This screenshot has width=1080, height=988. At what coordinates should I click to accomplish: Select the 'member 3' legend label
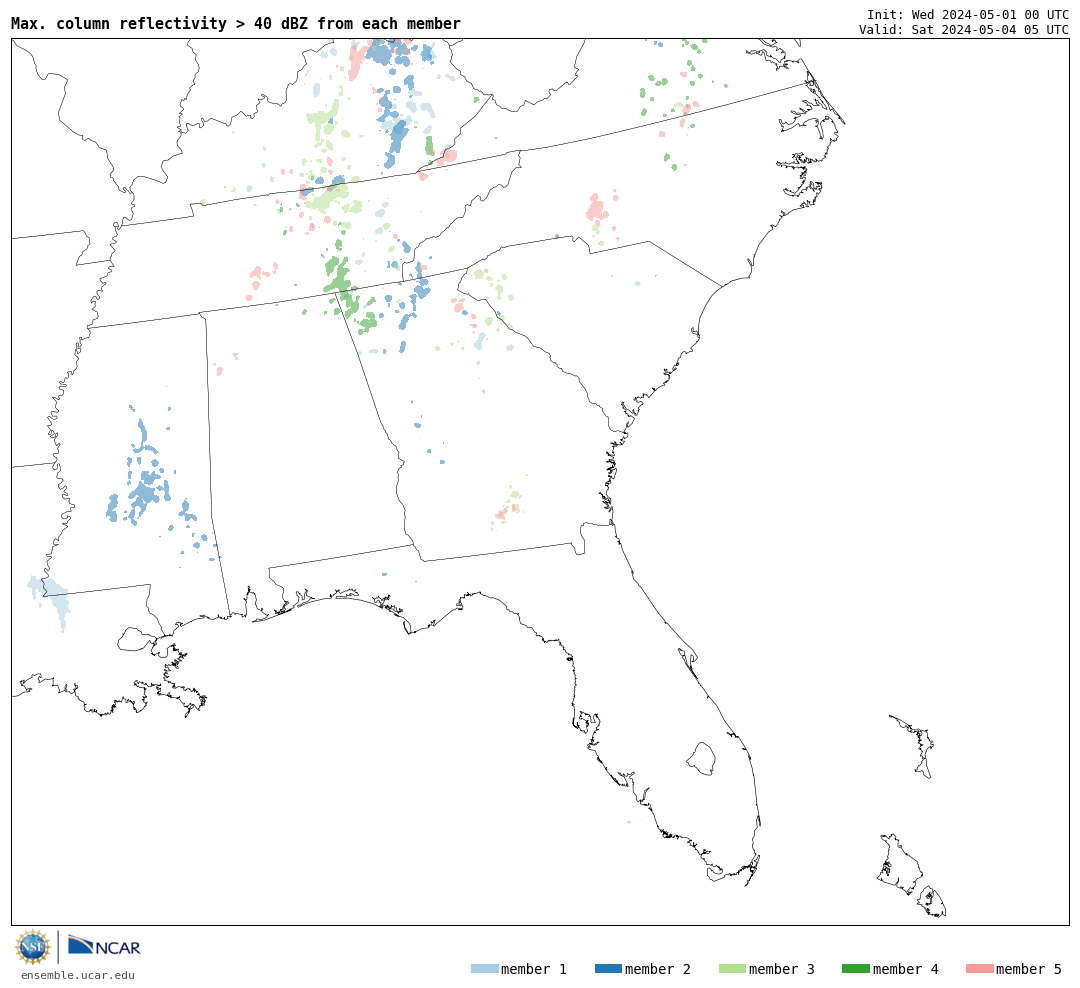coord(782,969)
